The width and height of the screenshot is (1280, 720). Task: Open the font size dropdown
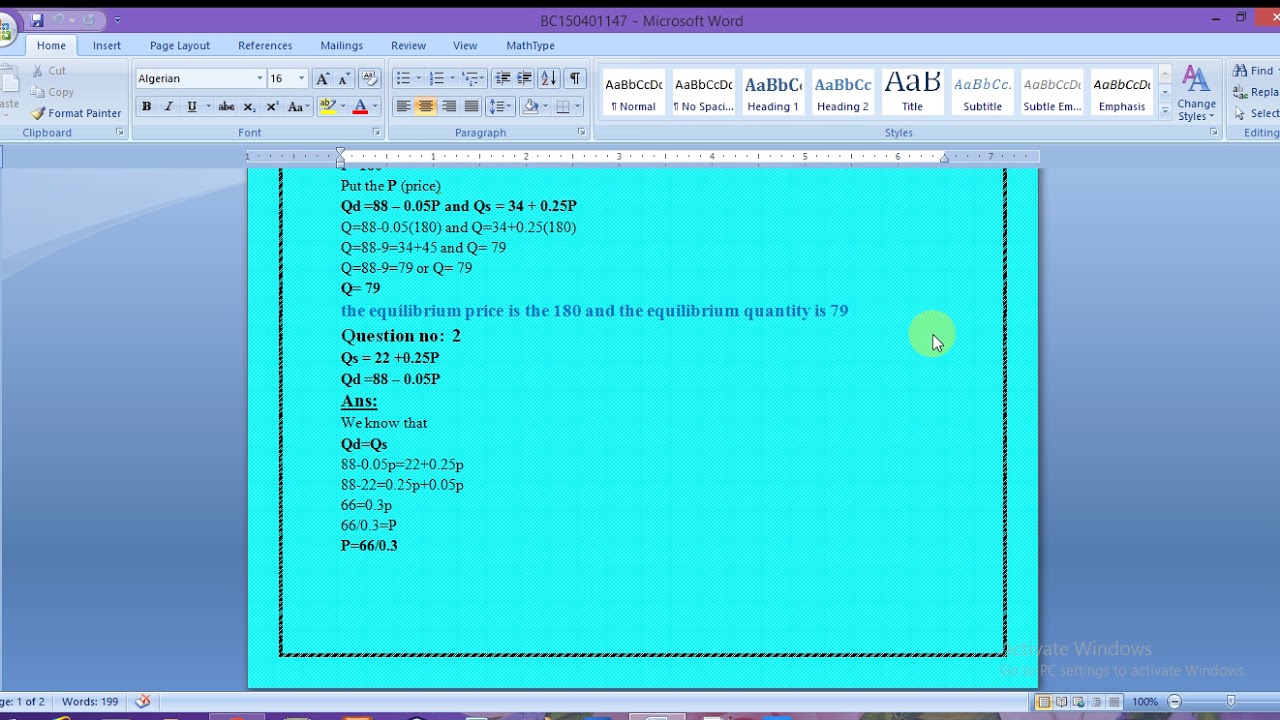point(301,79)
